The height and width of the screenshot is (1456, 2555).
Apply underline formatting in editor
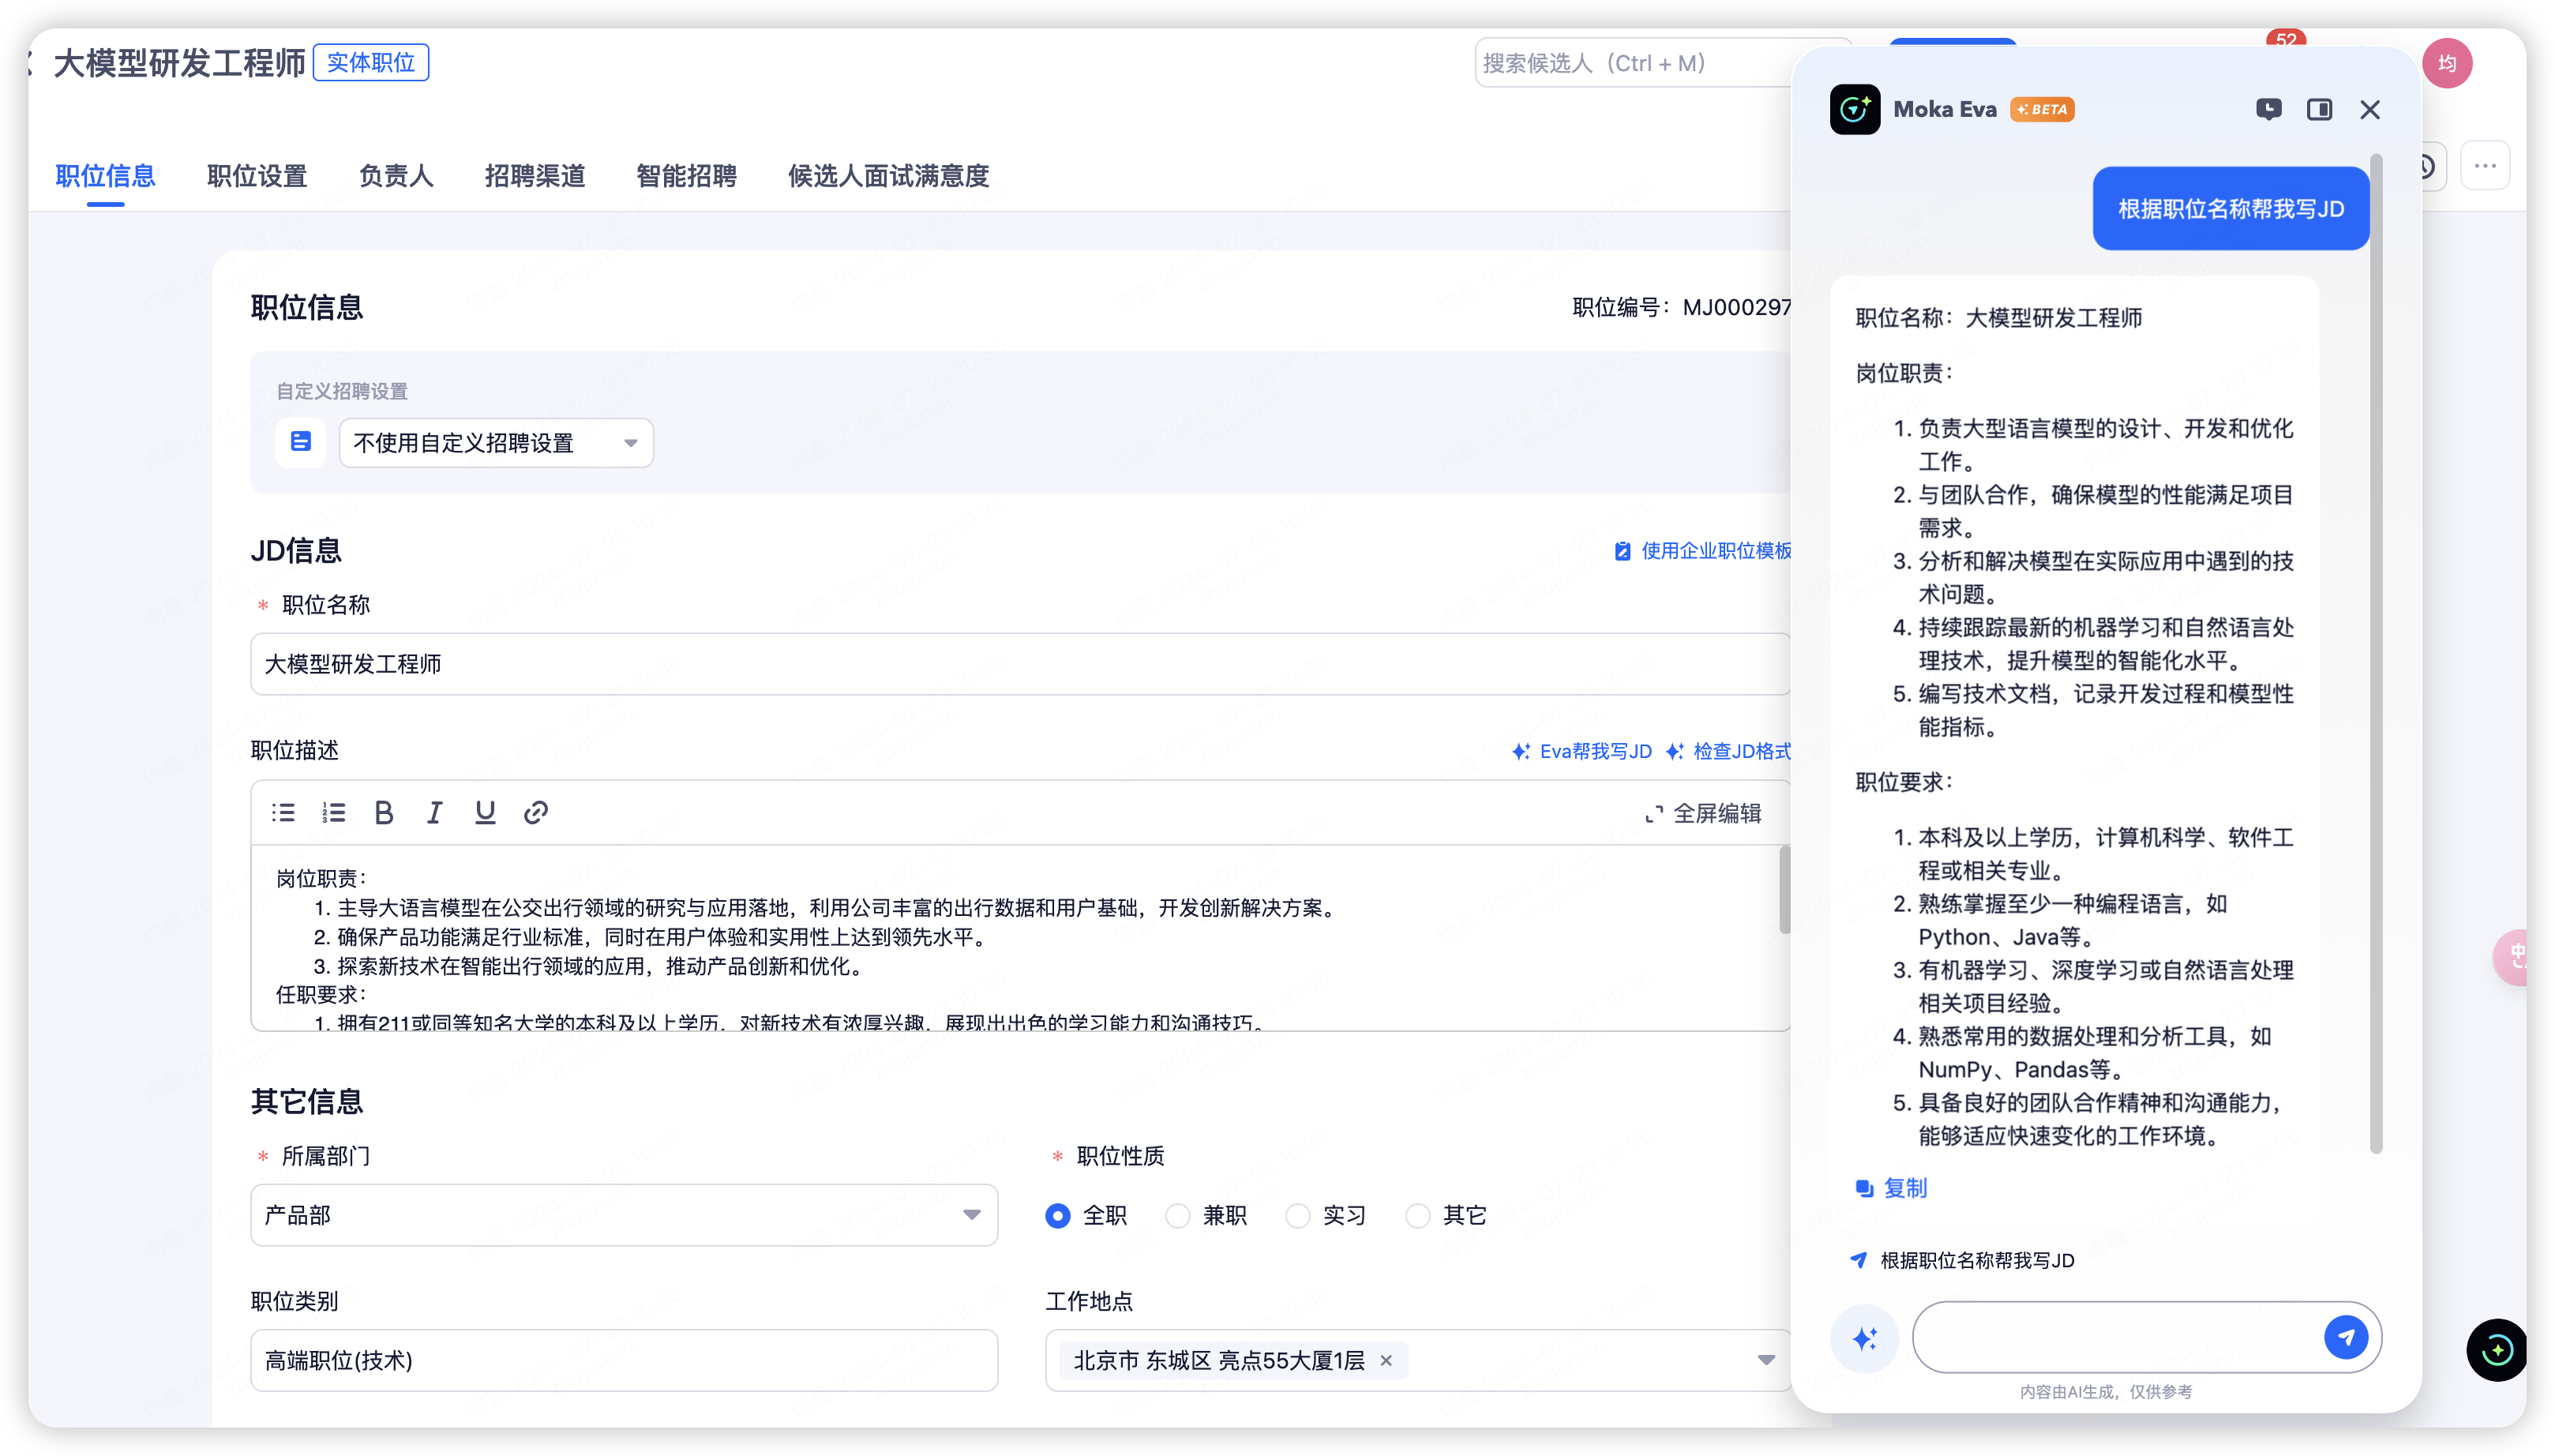tap(485, 812)
